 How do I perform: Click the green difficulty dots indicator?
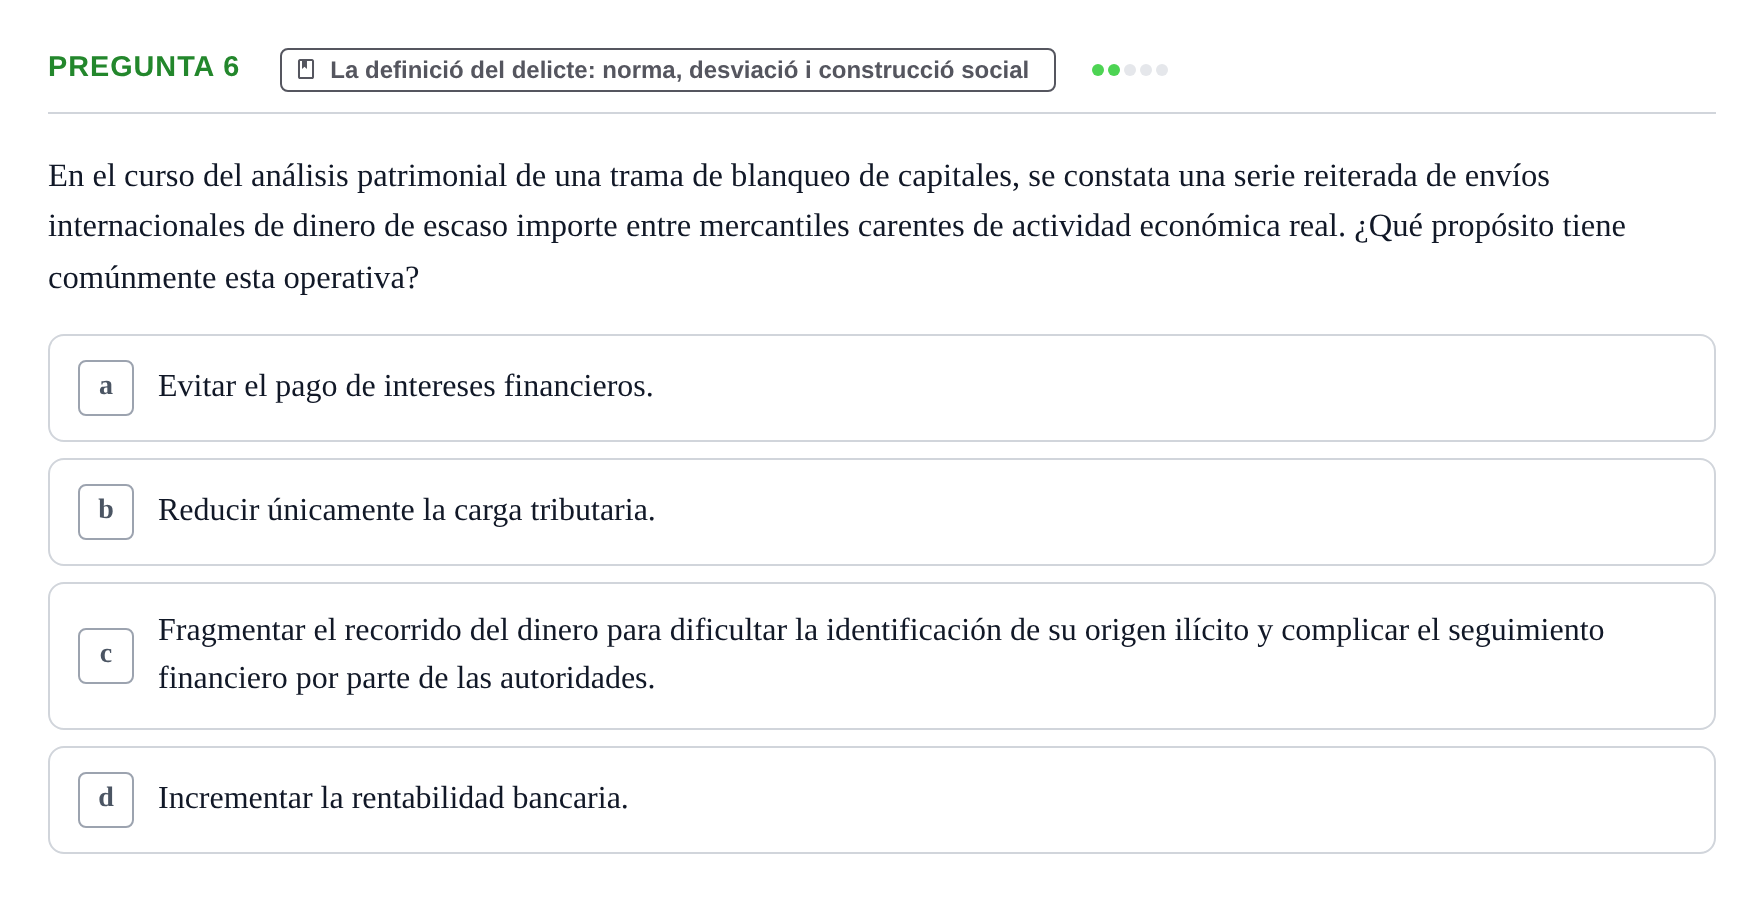[1130, 70]
